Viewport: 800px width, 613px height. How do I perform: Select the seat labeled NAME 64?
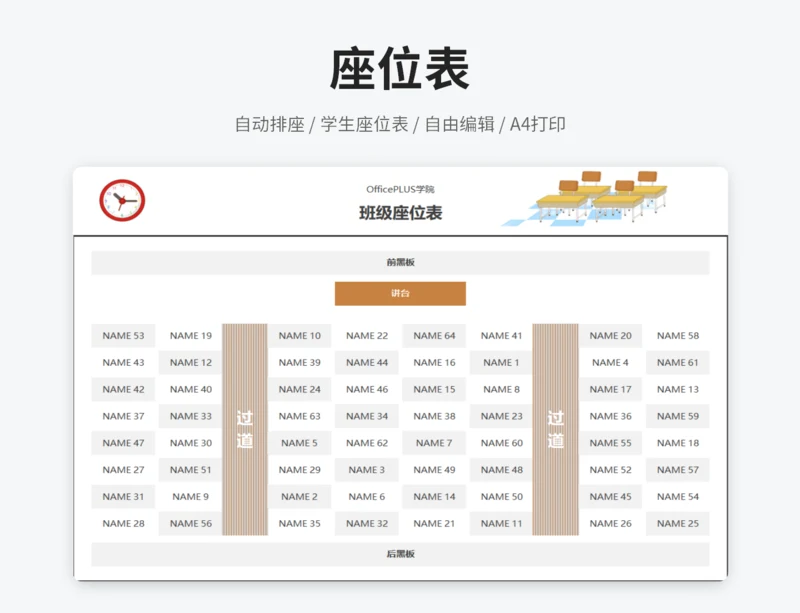point(433,336)
